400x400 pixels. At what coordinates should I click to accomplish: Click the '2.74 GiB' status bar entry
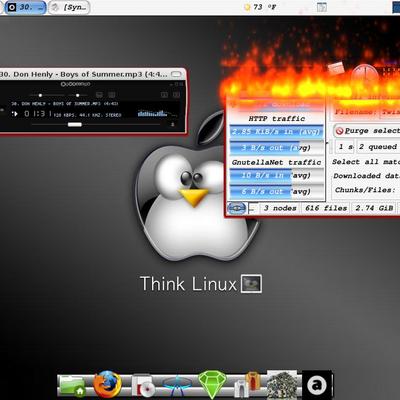(374, 208)
